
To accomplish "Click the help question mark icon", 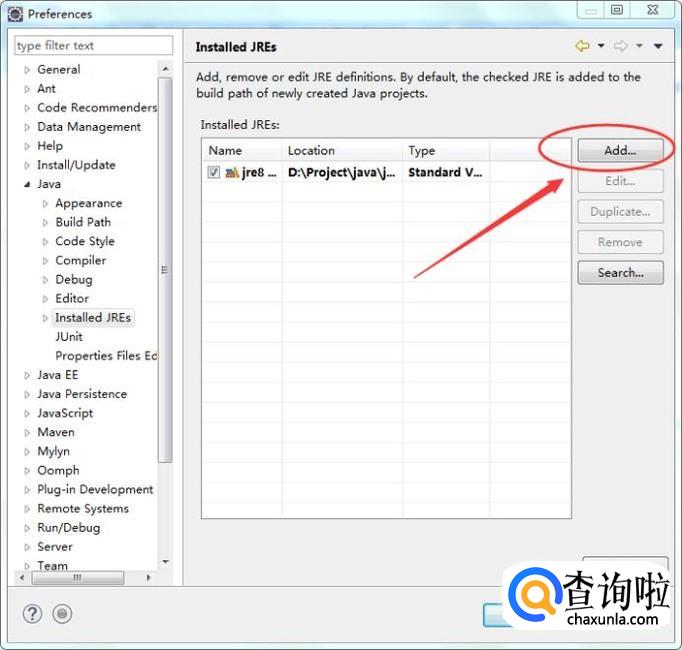I will [x=32, y=614].
